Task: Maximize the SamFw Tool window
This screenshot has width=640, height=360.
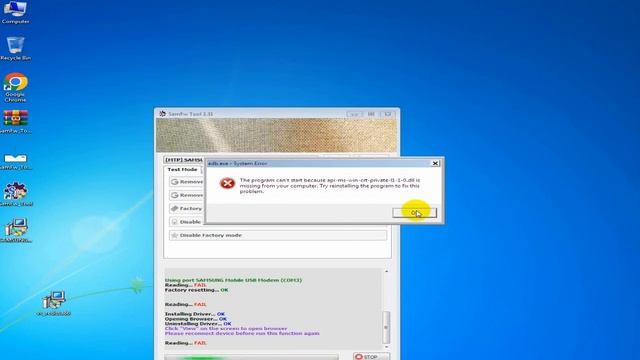Action: tap(371, 114)
